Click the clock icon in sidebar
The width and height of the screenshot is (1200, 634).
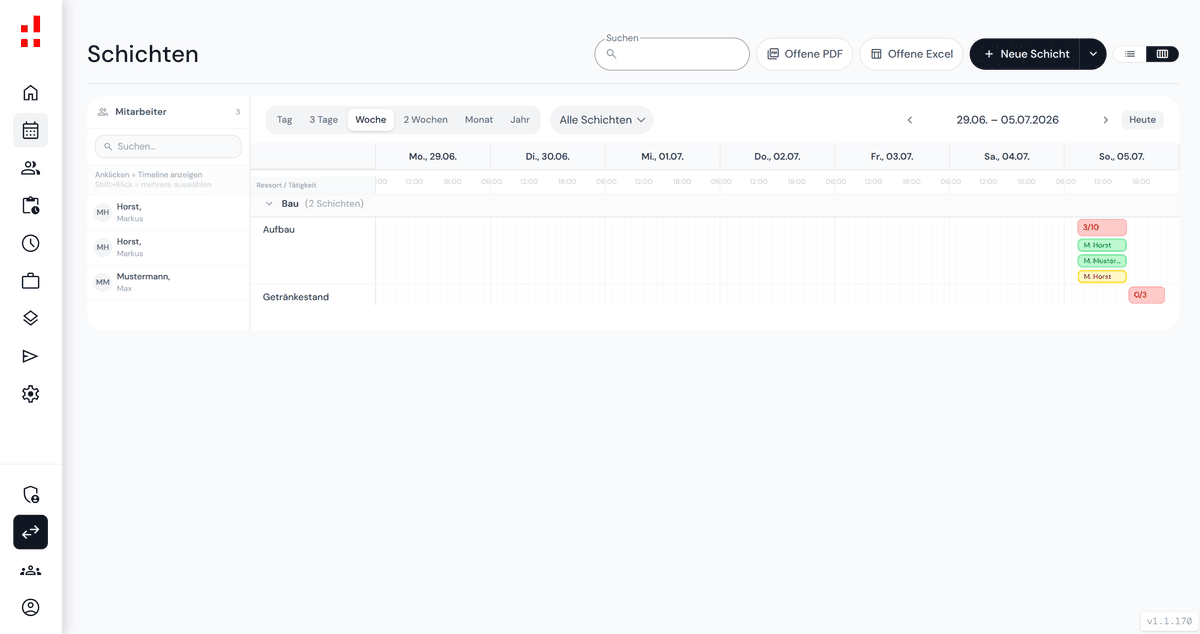click(30, 243)
